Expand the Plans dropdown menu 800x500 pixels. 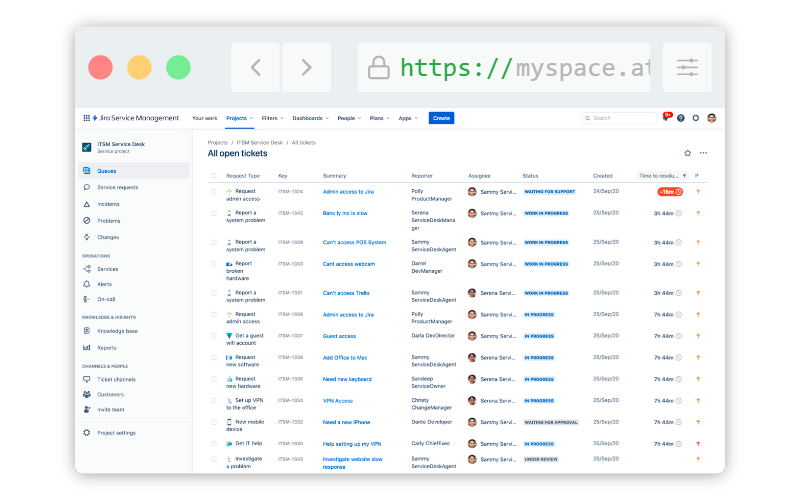380,118
